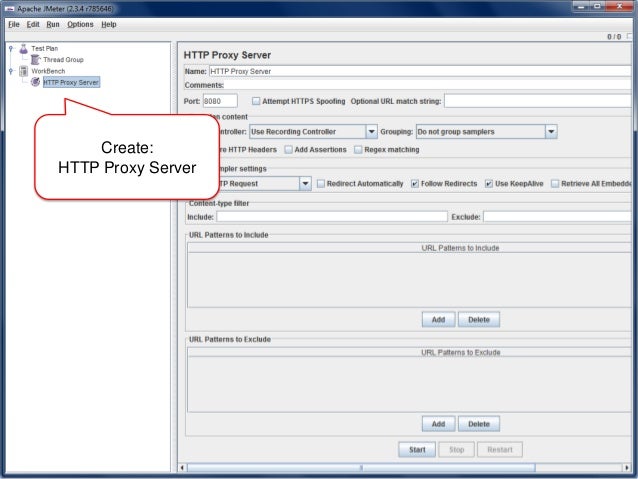Click the HTTP Proxy Server panel heading
Screen dimensions: 638x479
pos(227,55)
